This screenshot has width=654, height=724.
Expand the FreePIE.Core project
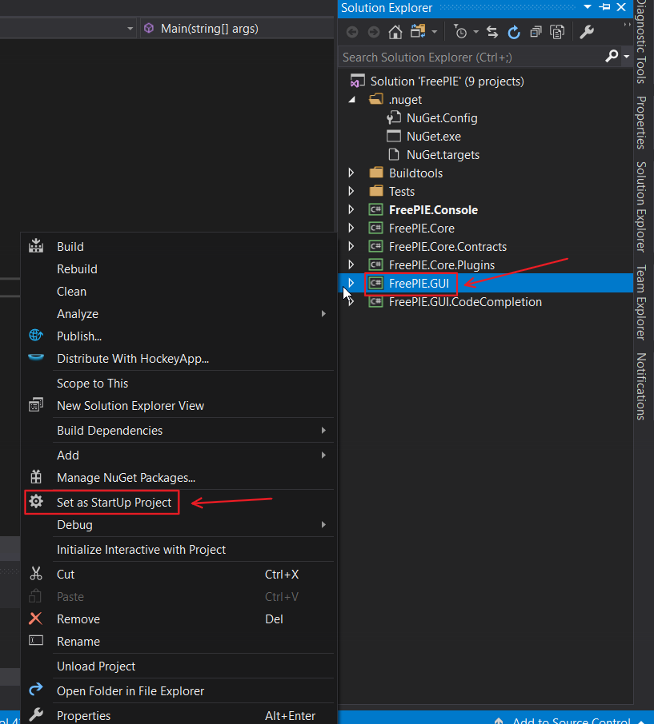pos(351,228)
